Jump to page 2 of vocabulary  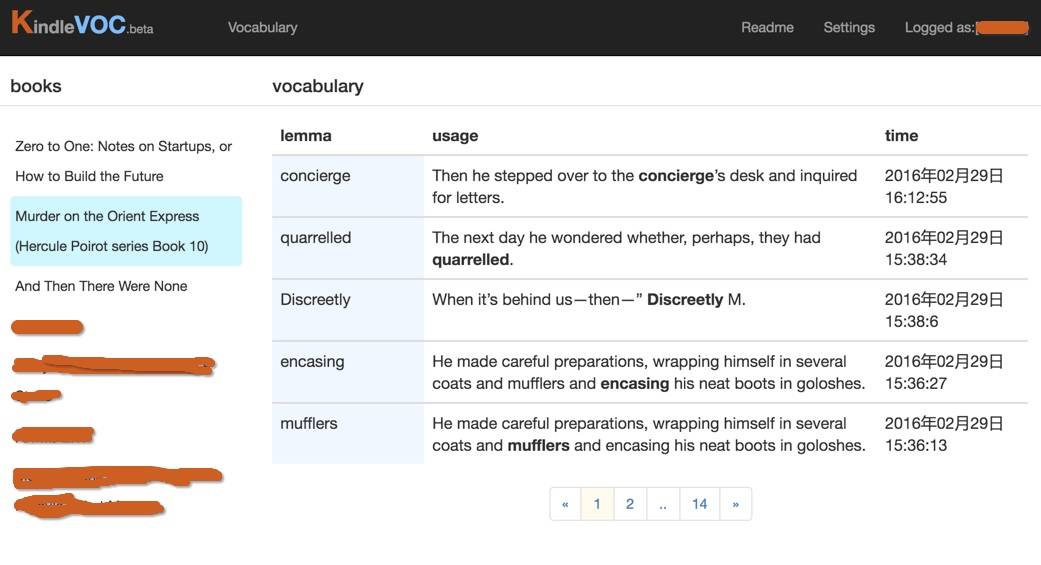630,504
